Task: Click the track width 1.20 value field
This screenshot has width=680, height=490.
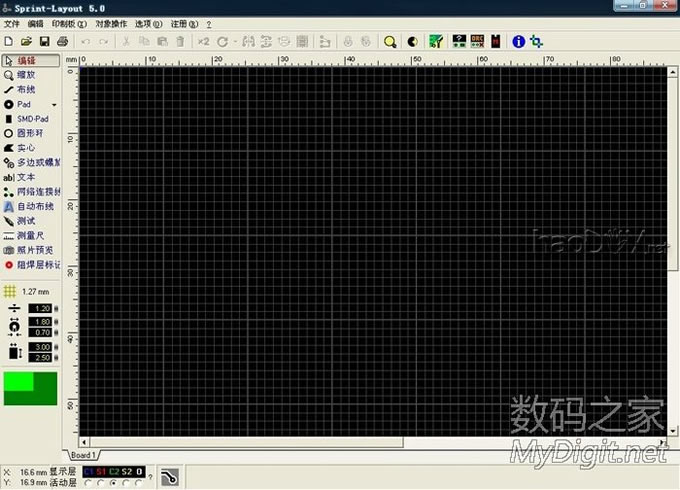Action: pyautogui.click(x=40, y=308)
